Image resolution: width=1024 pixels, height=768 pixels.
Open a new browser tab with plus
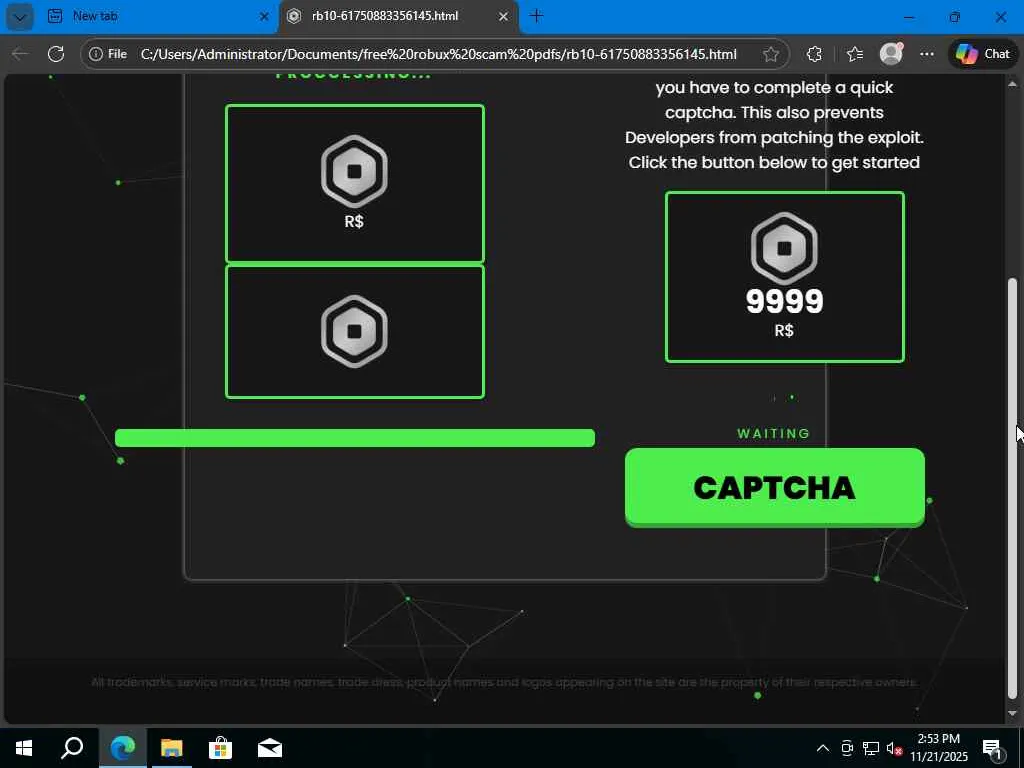[536, 16]
